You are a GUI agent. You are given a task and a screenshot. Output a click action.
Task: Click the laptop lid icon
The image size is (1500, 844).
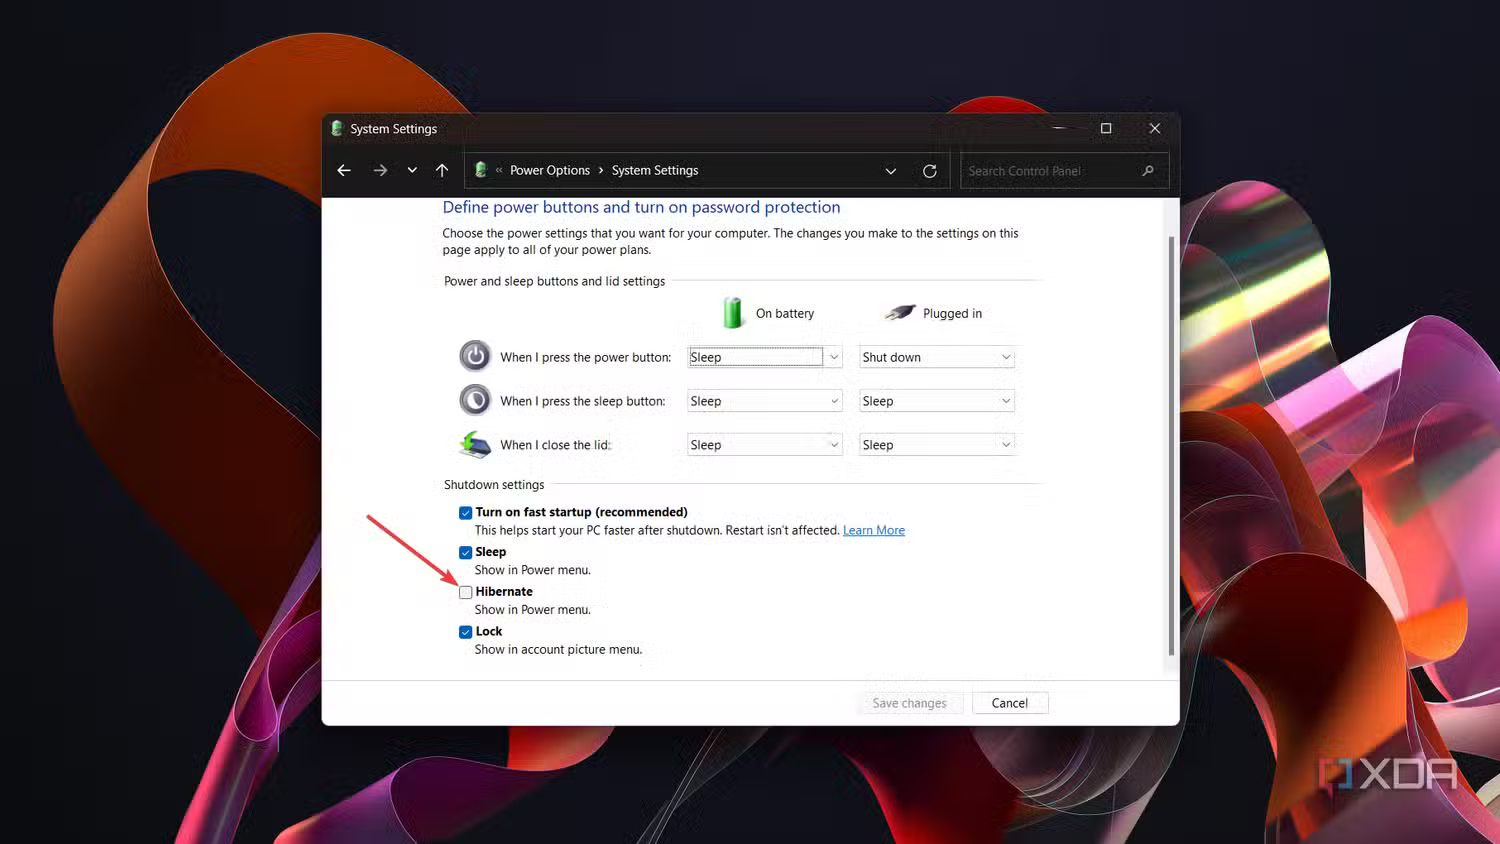pos(475,444)
